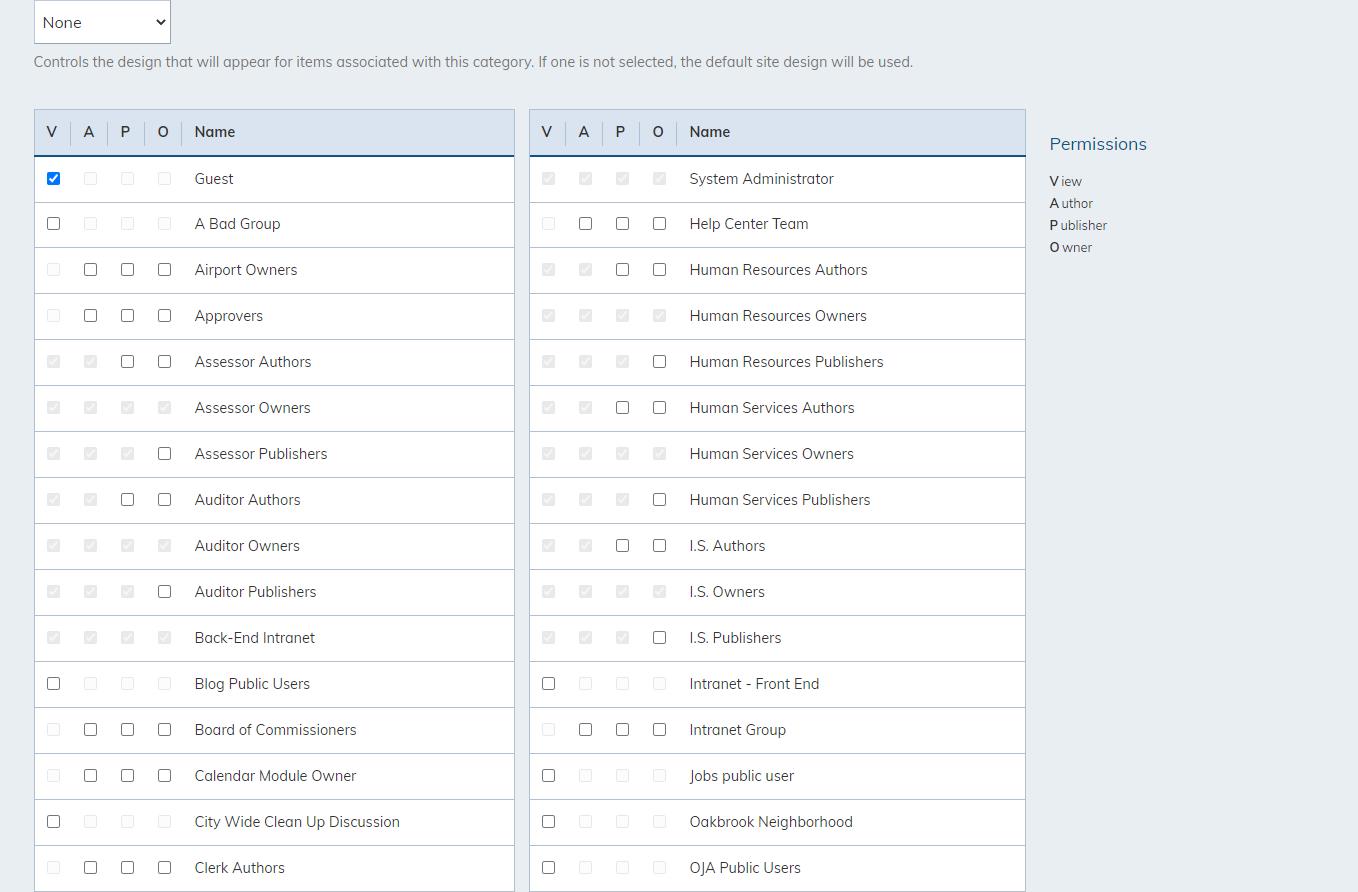Click Name column header in left table
This screenshot has width=1358, height=892.
point(215,132)
